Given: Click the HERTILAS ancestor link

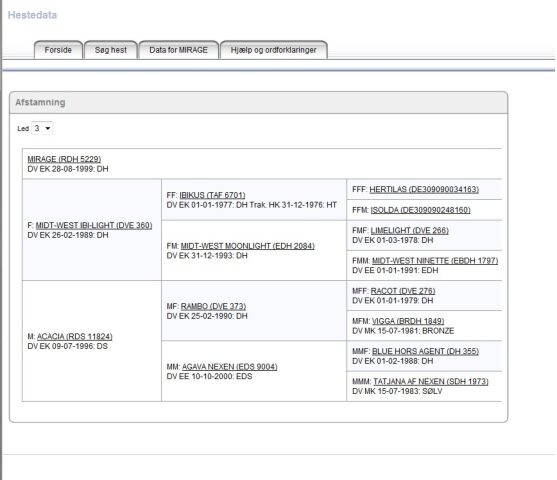Looking at the screenshot, I should click(x=424, y=189).
